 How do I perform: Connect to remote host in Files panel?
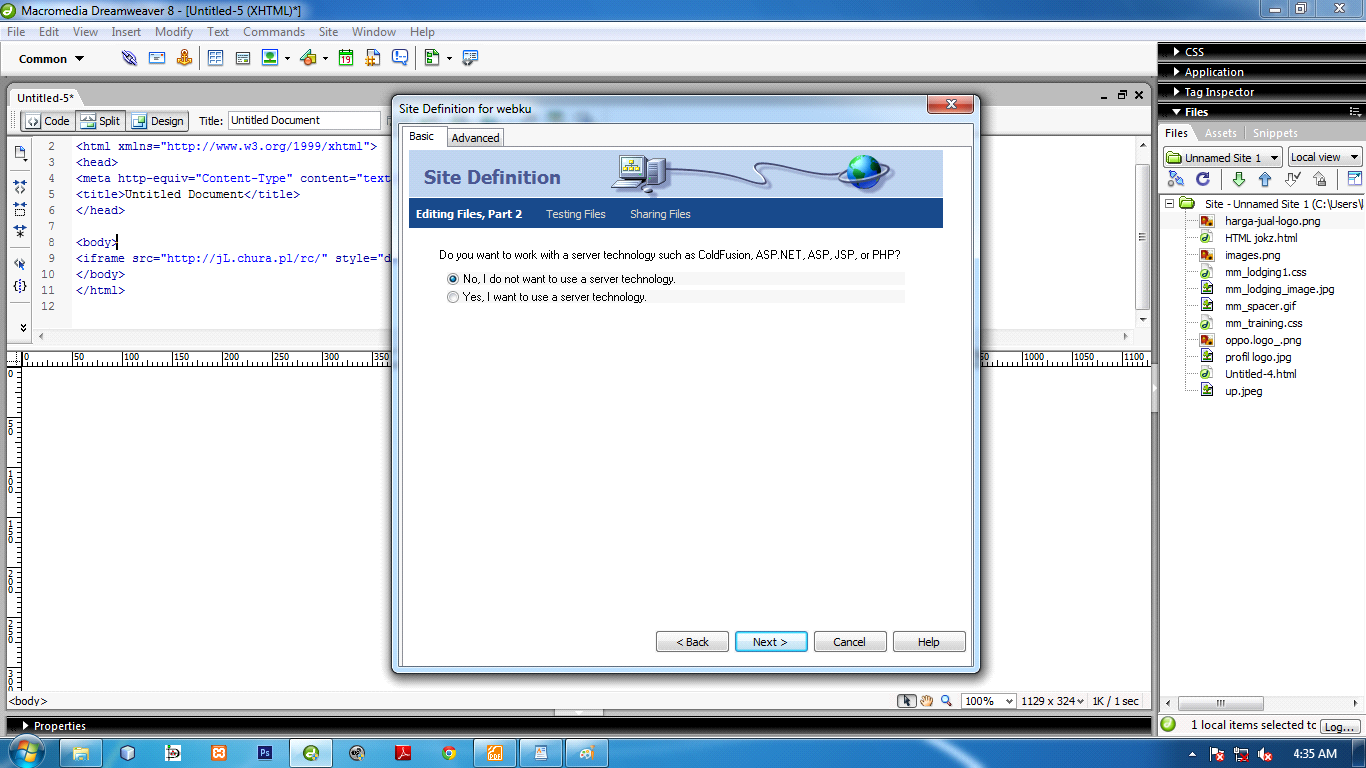1176,179
